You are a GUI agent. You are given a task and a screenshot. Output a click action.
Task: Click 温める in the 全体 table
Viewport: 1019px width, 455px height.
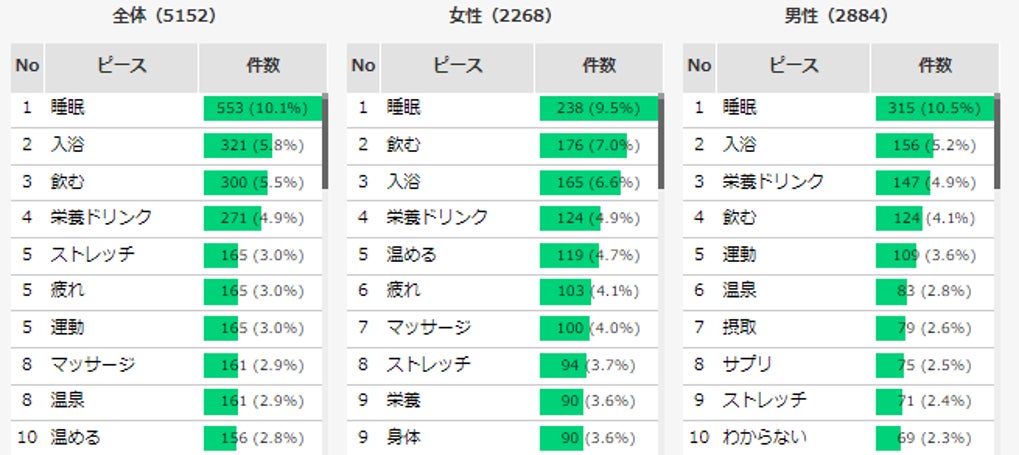(76, 437)
